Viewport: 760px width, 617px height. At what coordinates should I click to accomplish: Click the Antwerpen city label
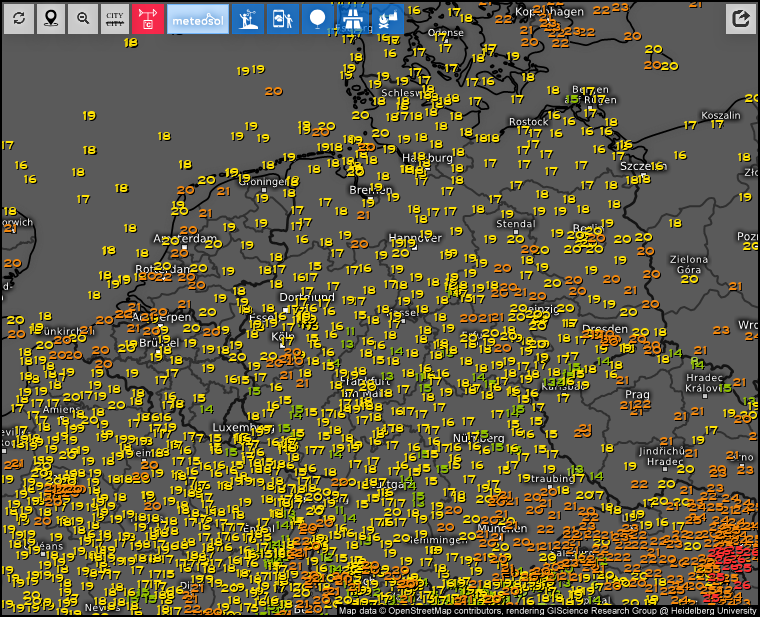161,317
